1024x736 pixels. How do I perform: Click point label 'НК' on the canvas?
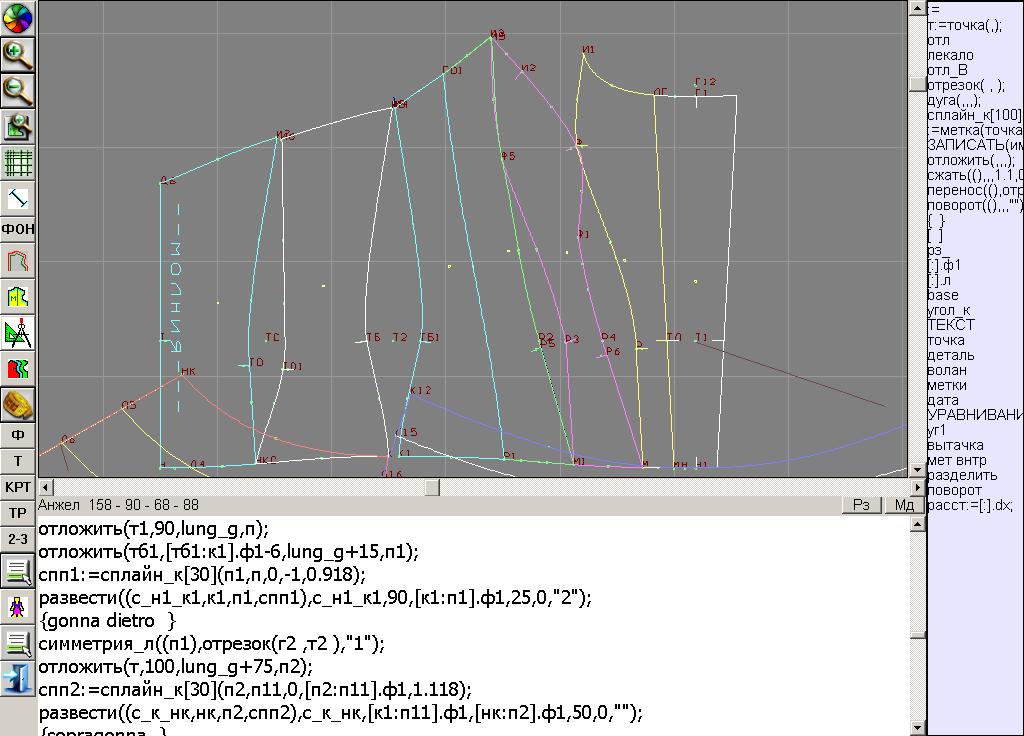point(188,372)
